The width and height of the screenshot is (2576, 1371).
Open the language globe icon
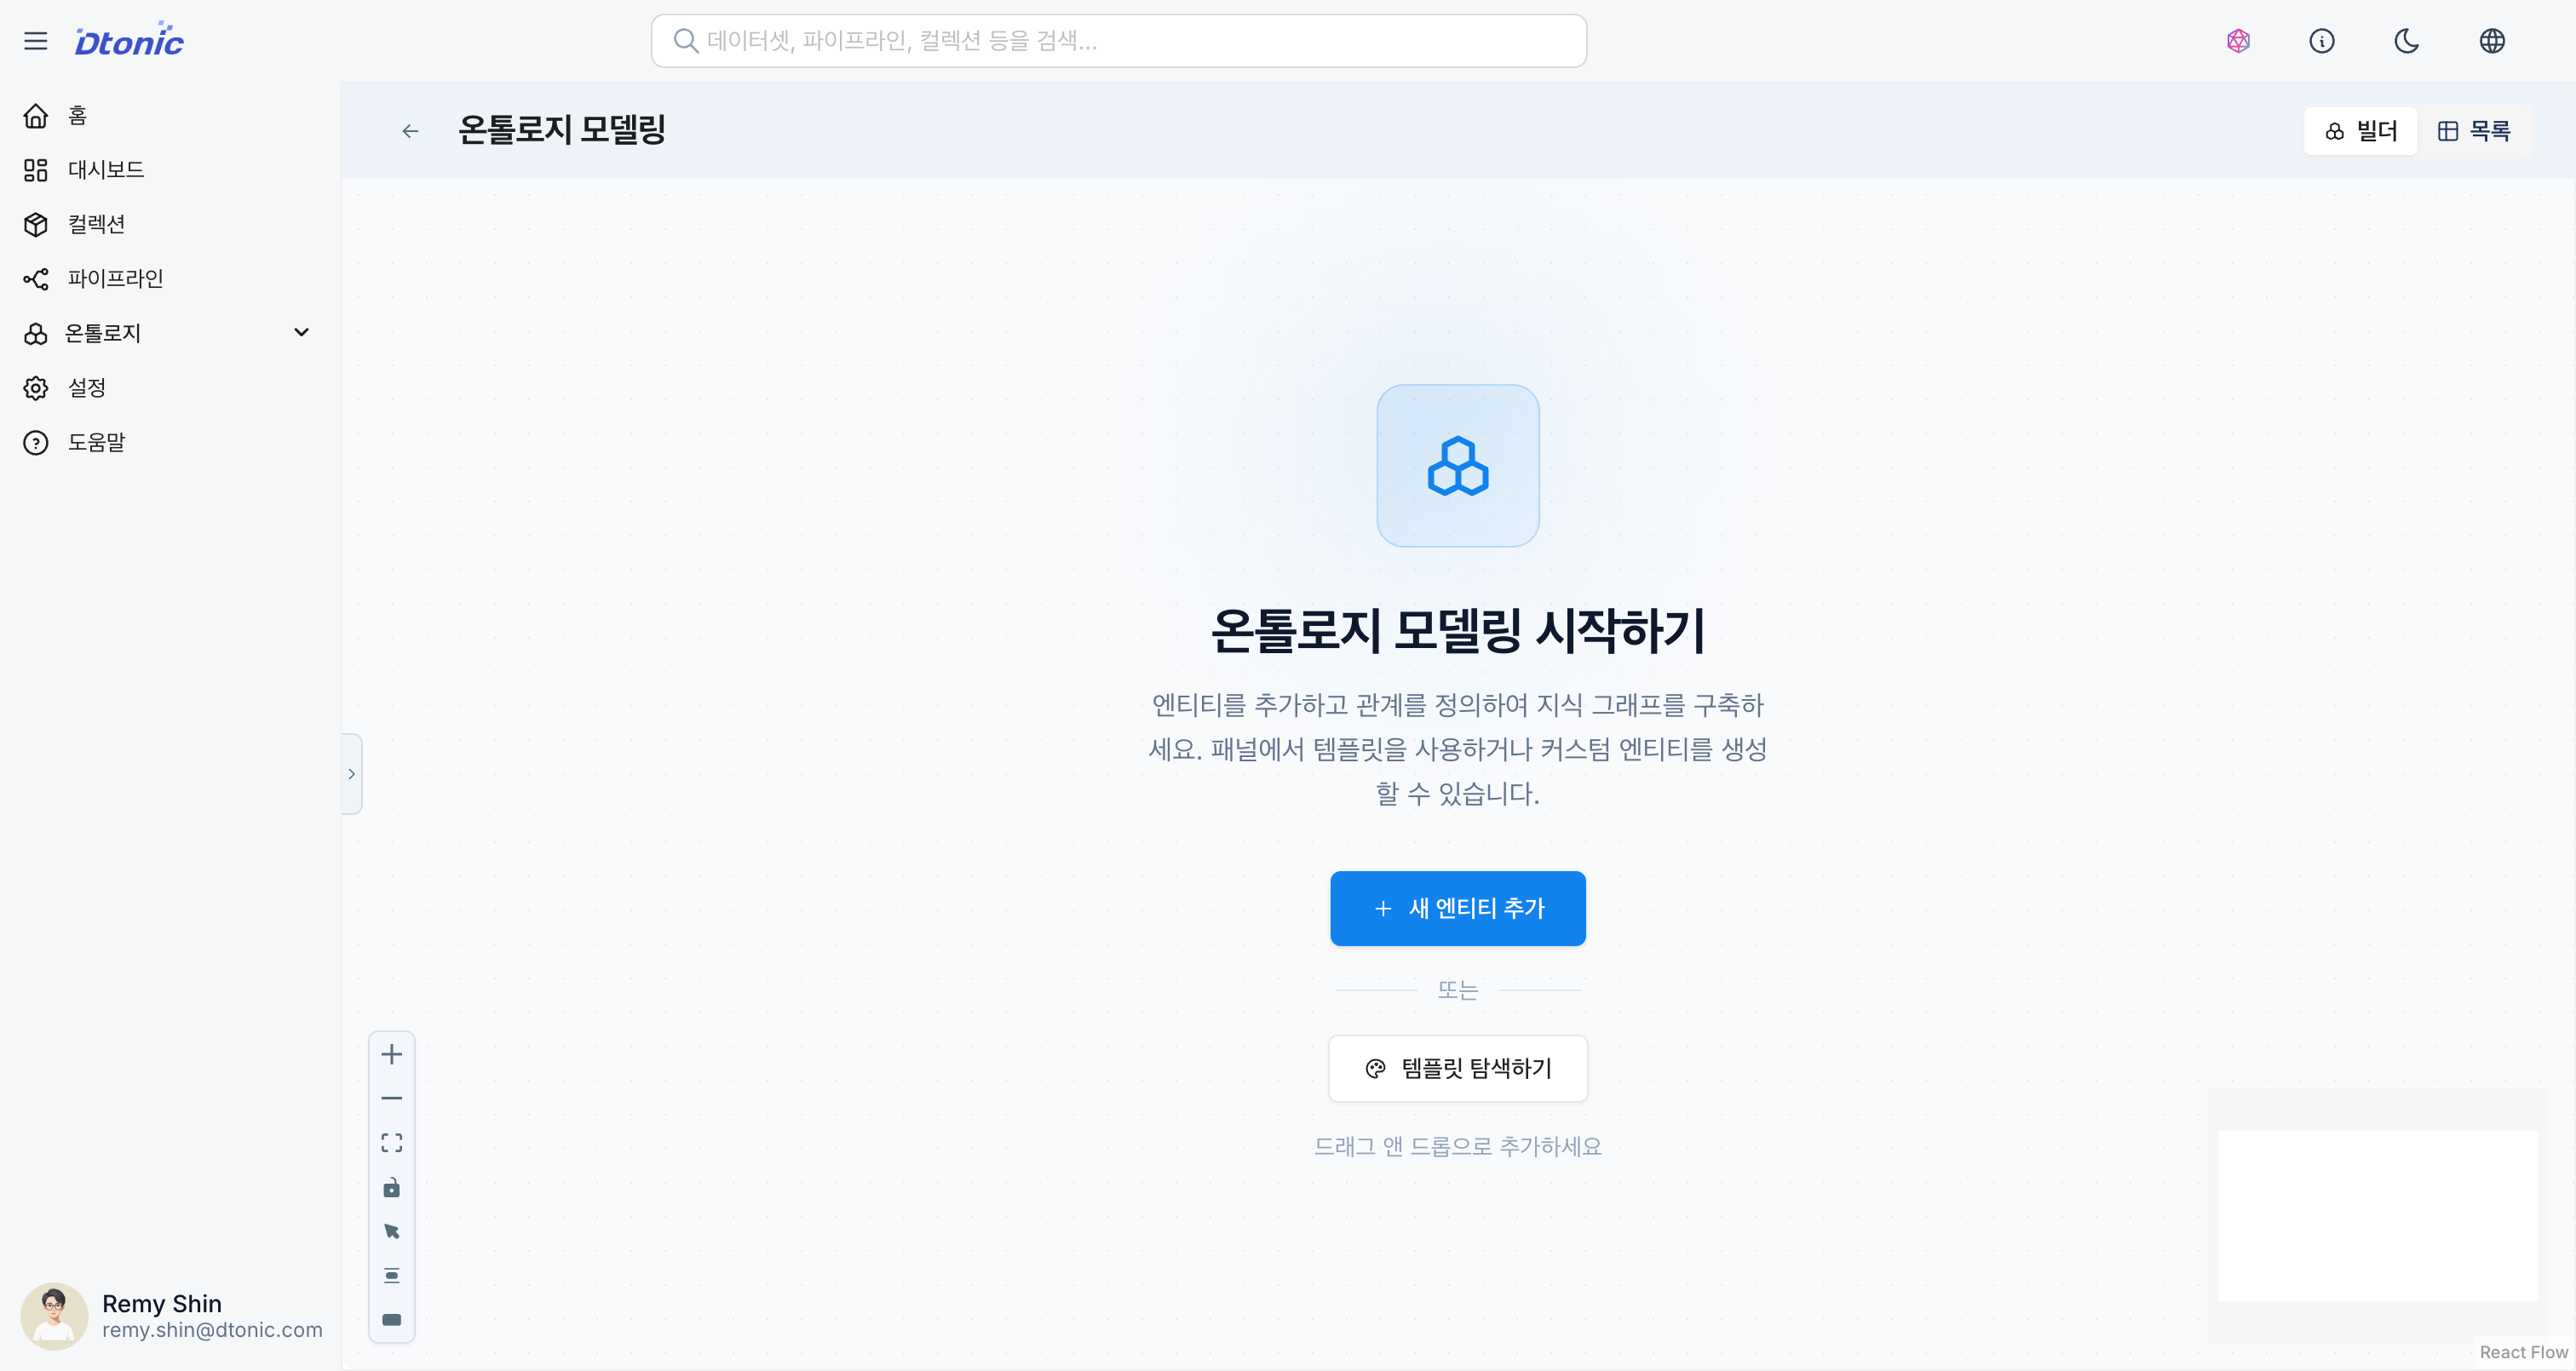tap(2492, 41)
